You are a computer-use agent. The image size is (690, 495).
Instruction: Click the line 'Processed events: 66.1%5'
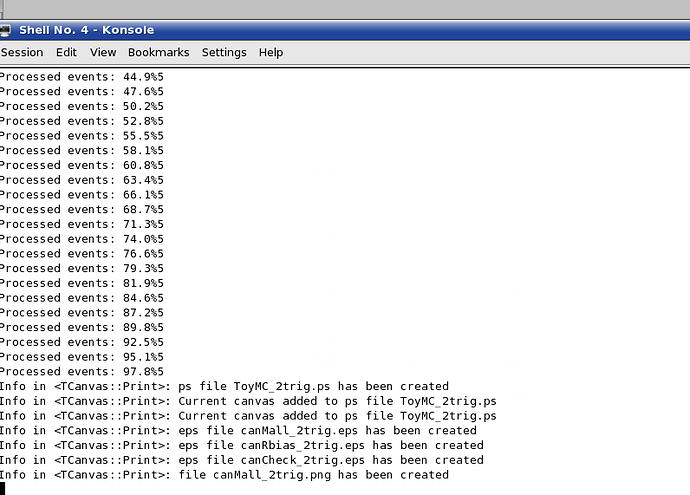pos(82,194)
